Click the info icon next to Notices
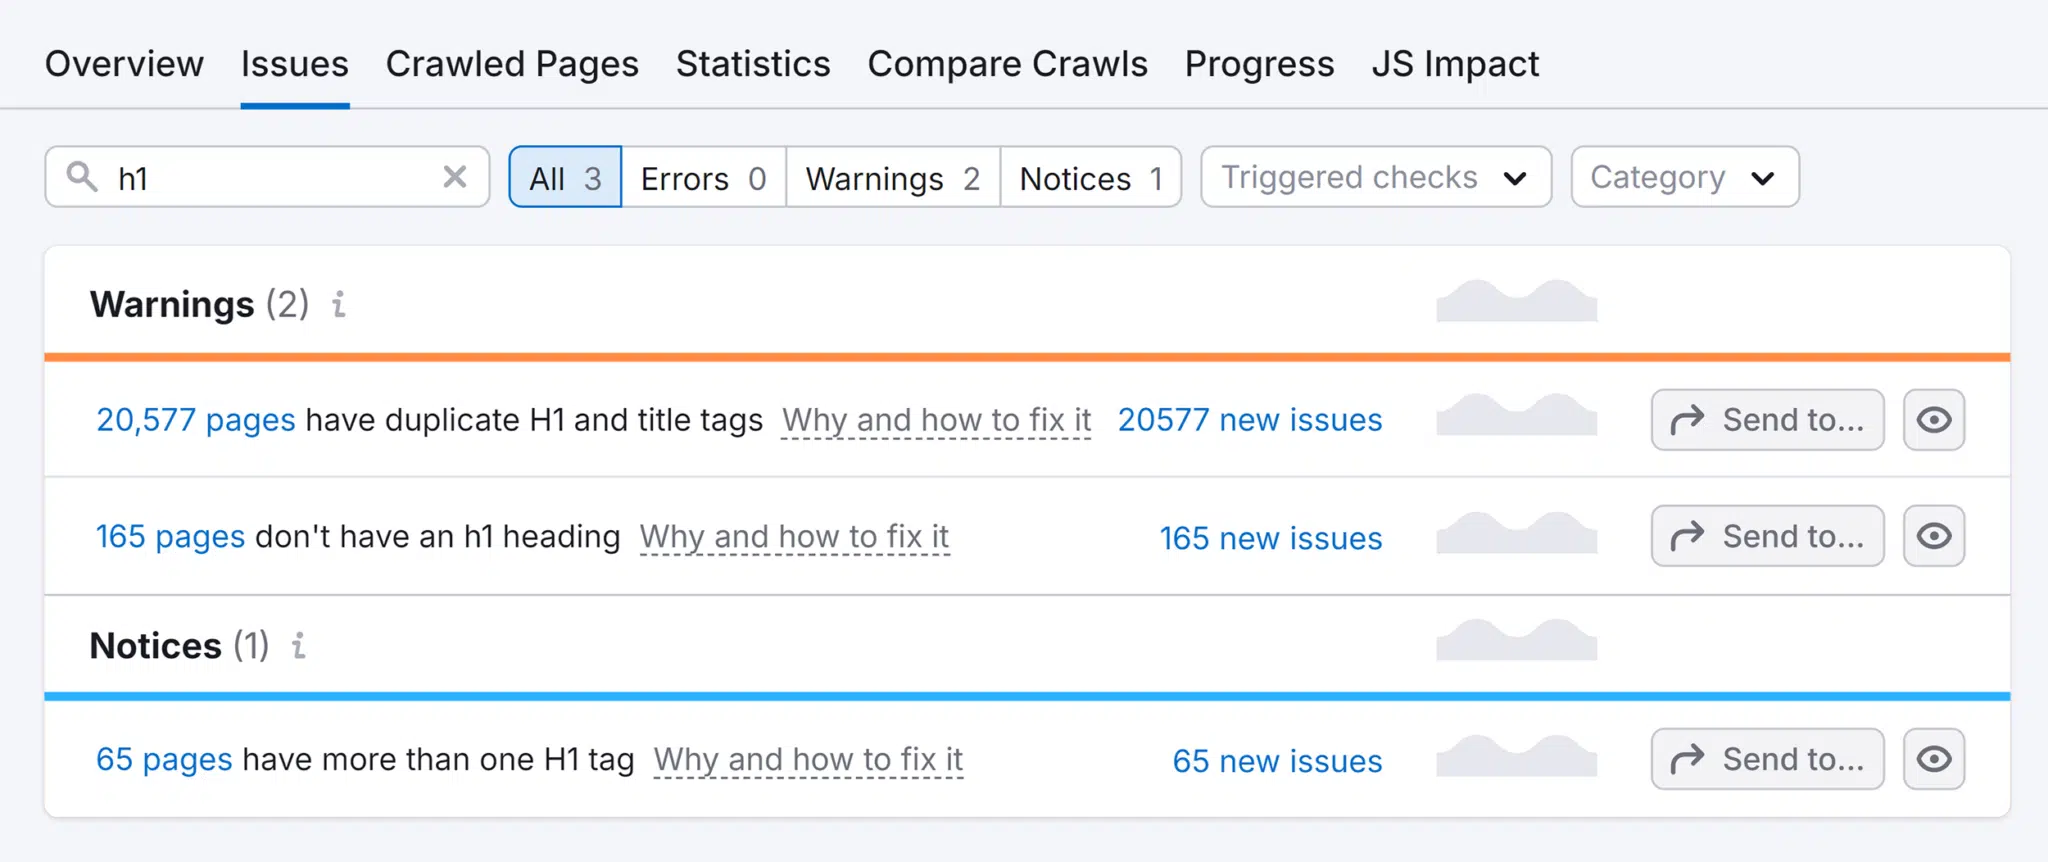Viewport: 2048px width, 862px height. coord(297,647)
